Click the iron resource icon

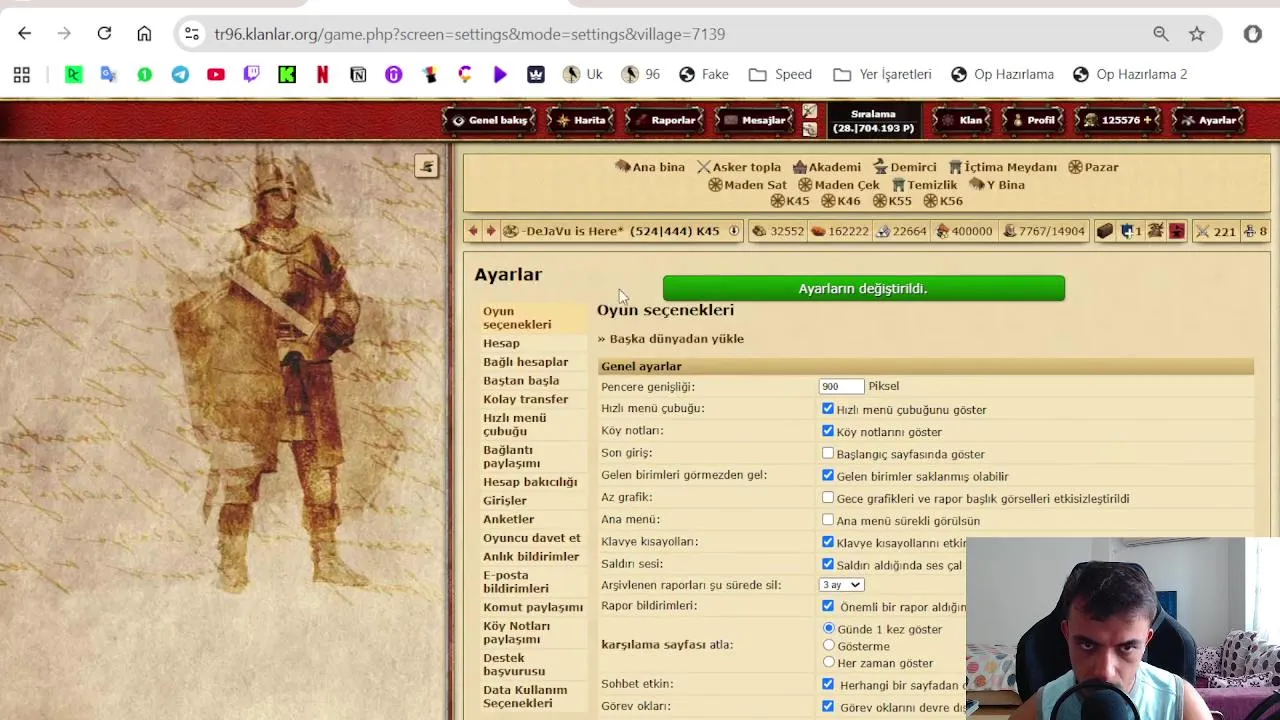point(883,231)
